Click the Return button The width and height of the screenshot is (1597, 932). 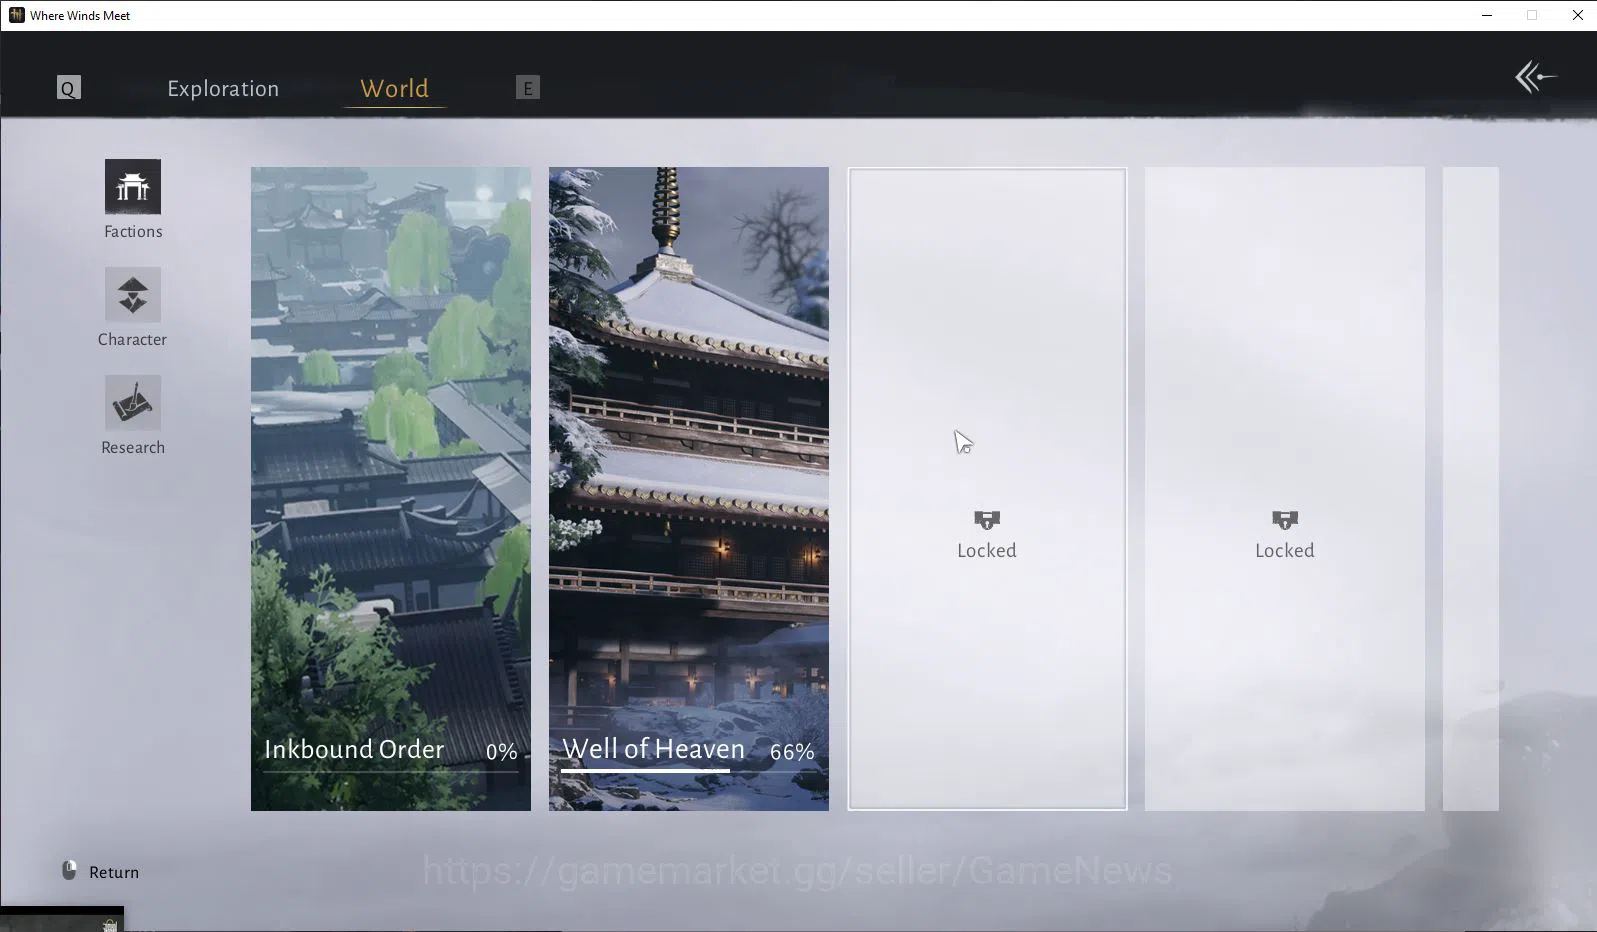(101, 872)
